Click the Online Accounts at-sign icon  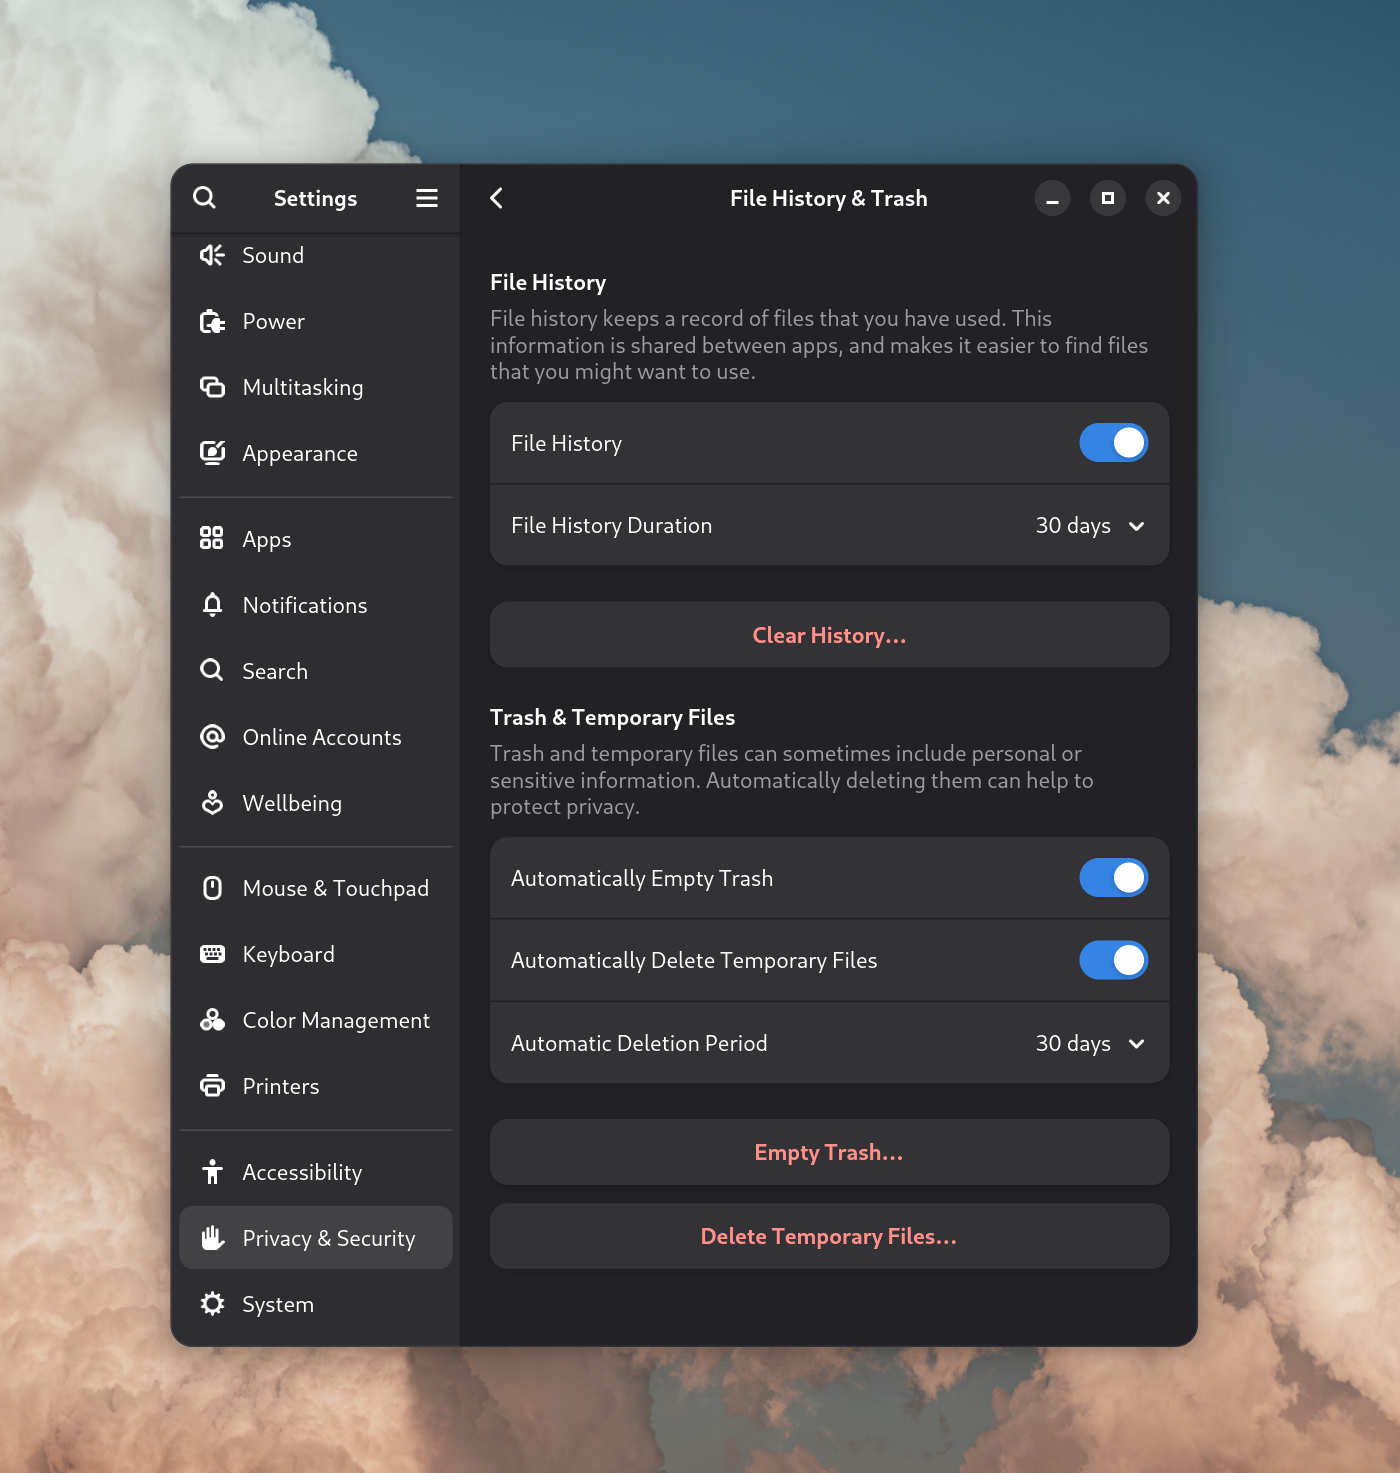point(212,737)
